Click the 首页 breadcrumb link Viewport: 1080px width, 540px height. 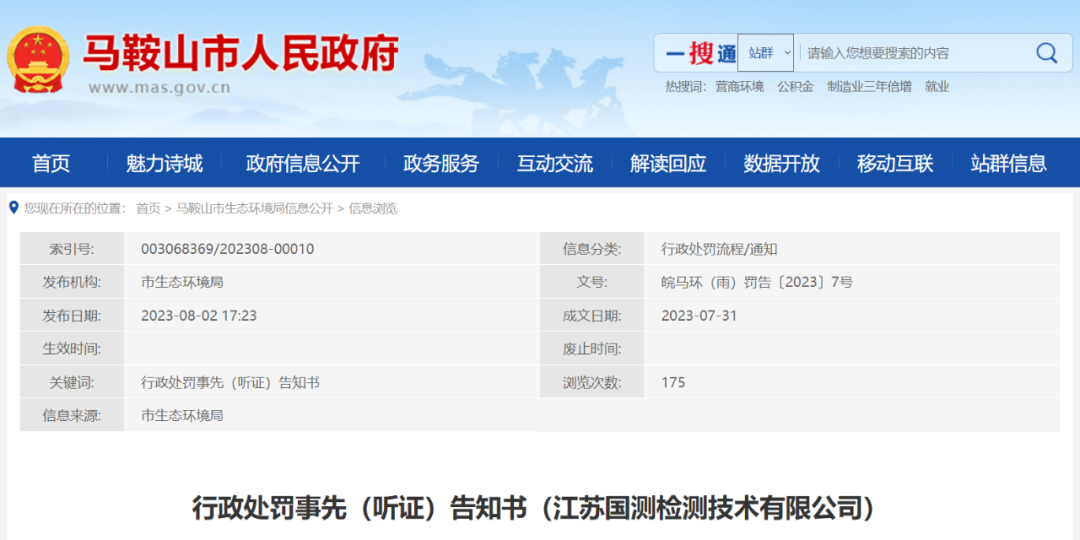148,209
